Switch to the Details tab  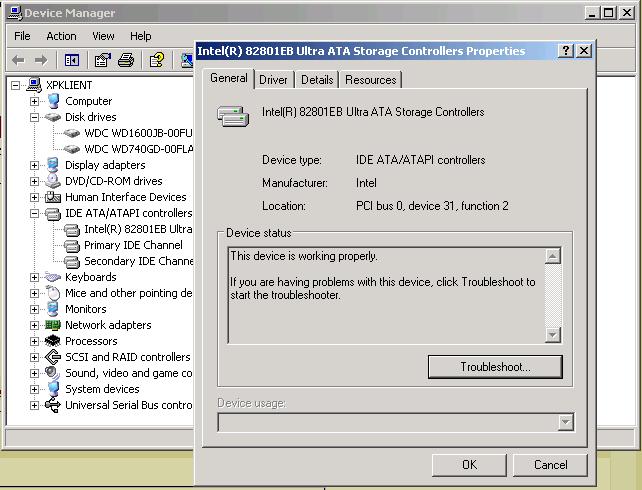317,80
